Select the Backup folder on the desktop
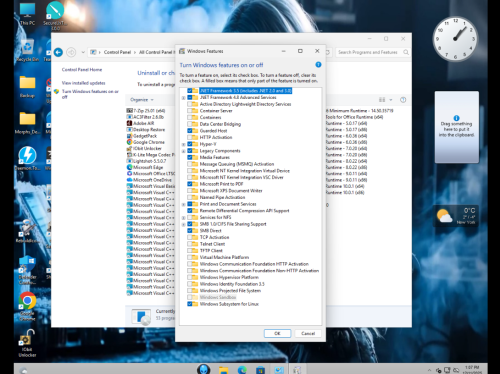Image resolution: width=500 pixels, height=374 pixels. [x=27, y=87]
